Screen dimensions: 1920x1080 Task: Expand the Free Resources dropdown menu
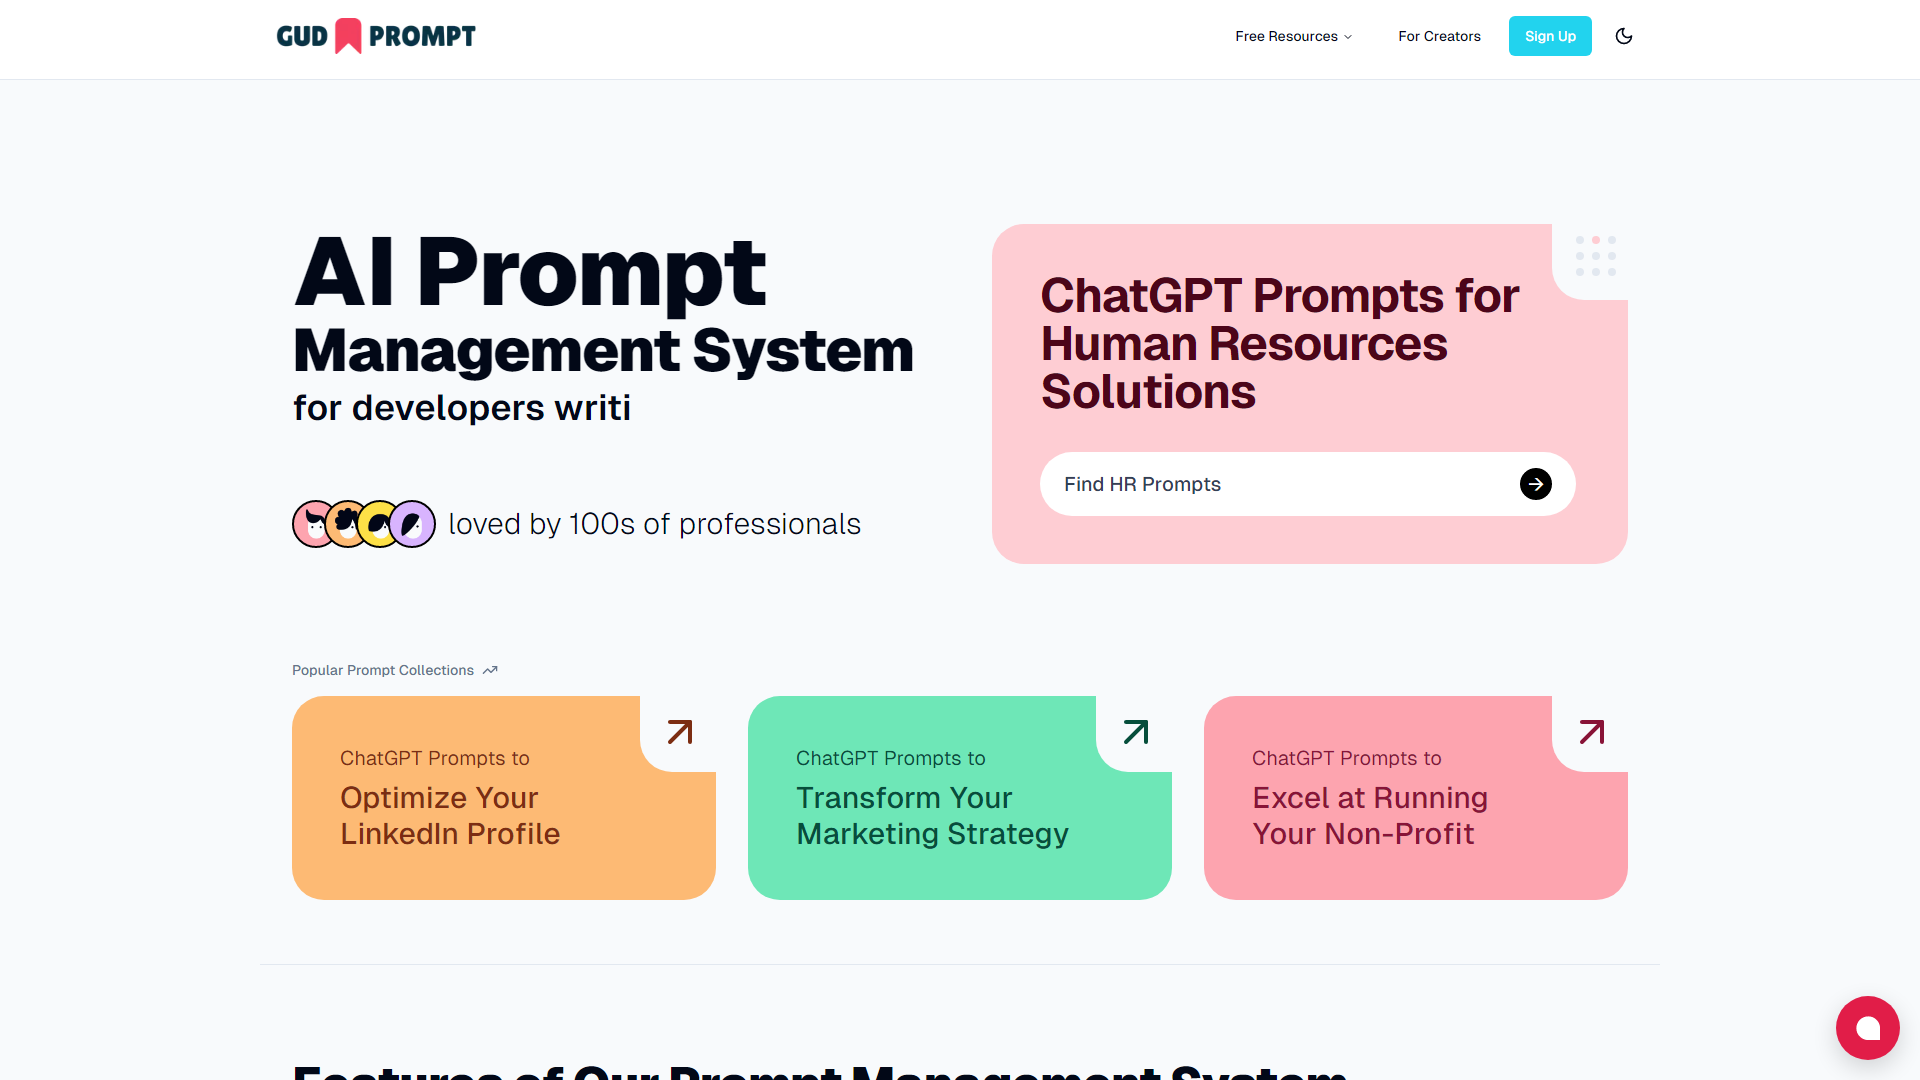[x=1292, y=36]
